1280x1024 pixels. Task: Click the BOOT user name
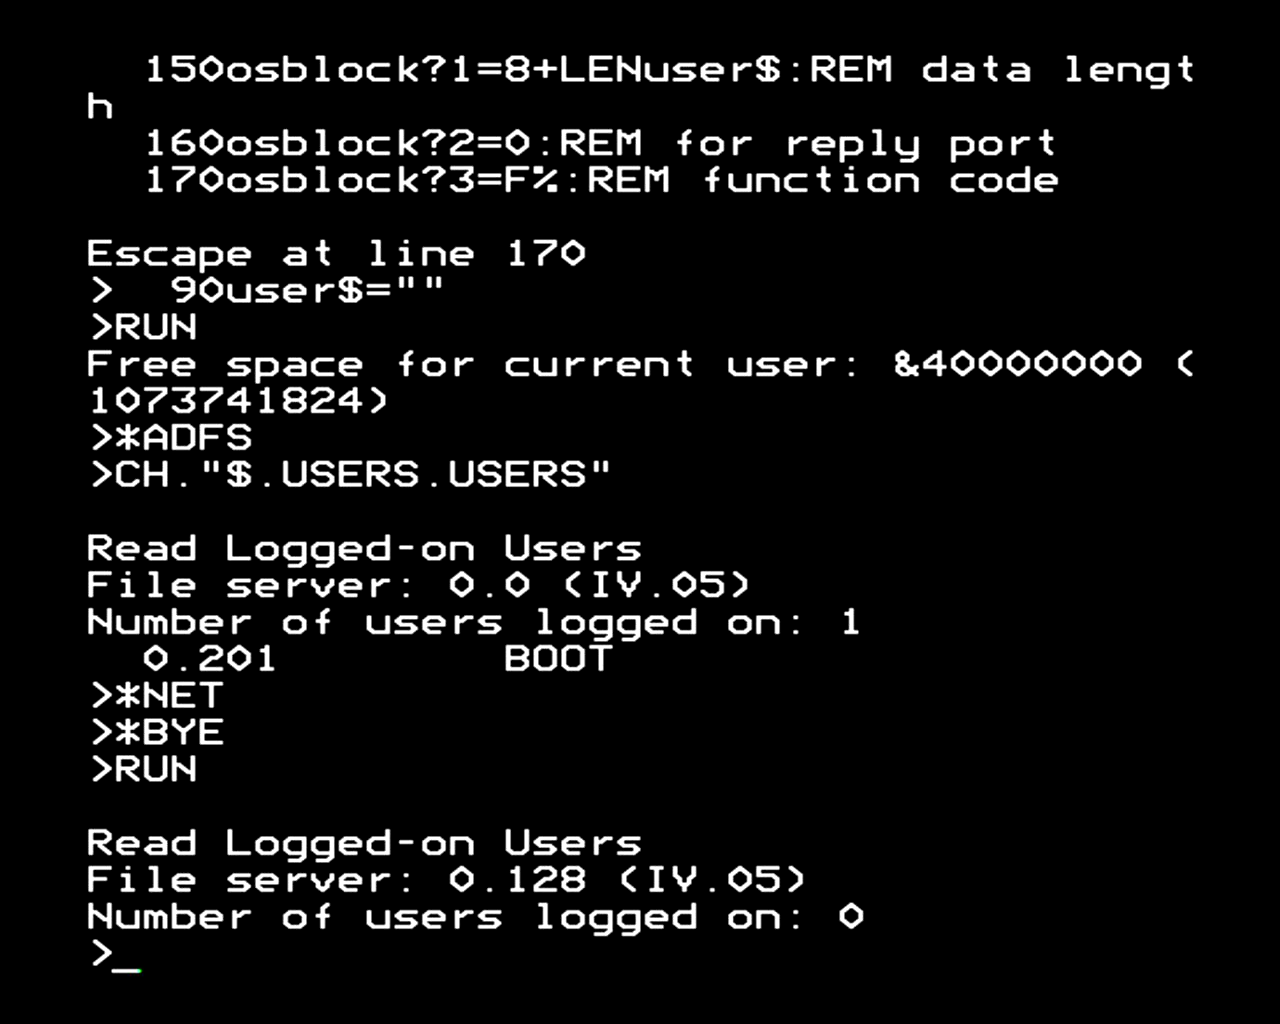(x=557, y=660)
